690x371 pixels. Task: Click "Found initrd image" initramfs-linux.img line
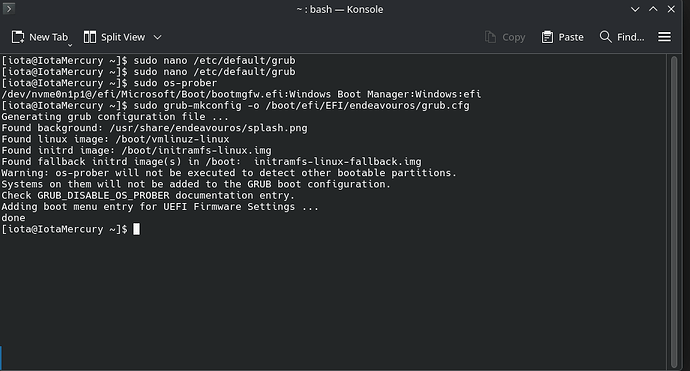coord(136,151)
